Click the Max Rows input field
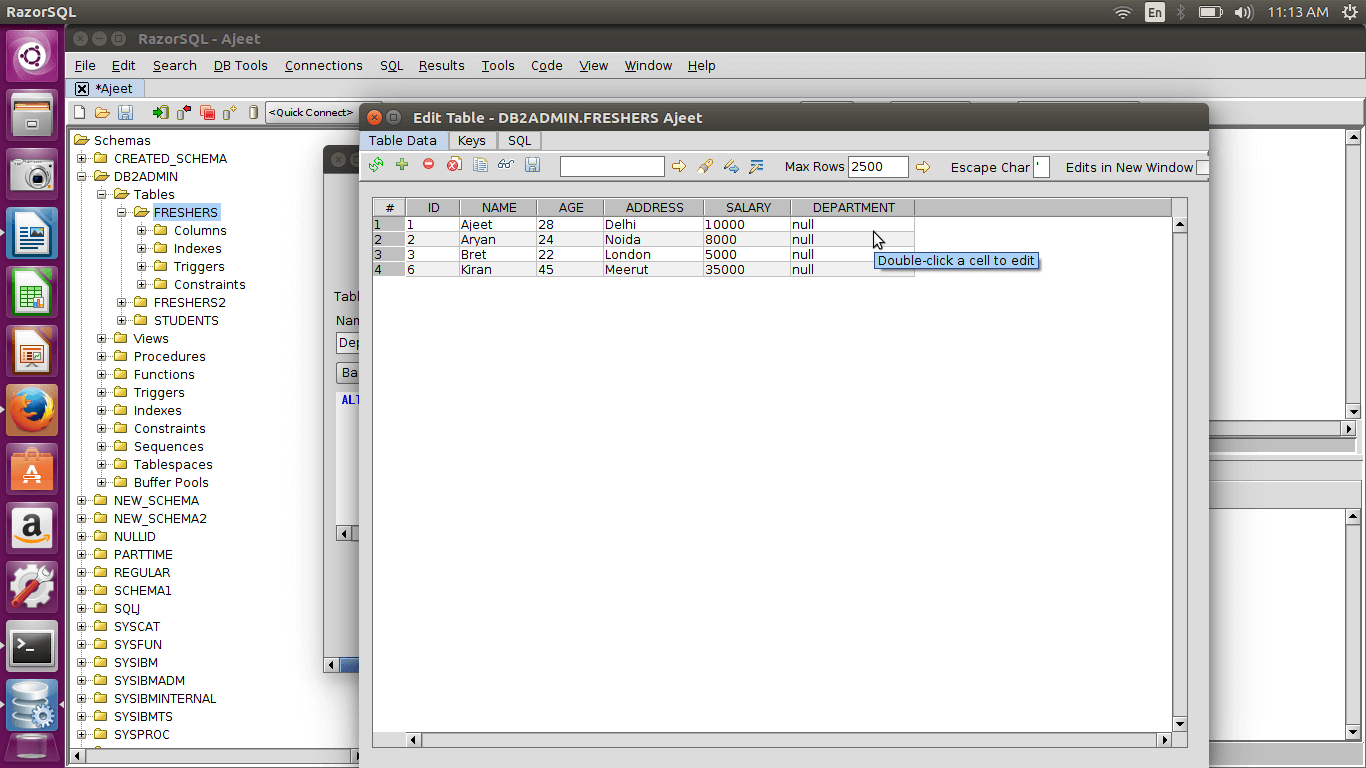Viewport: 1366px width, 768px height. pos(877,167)
